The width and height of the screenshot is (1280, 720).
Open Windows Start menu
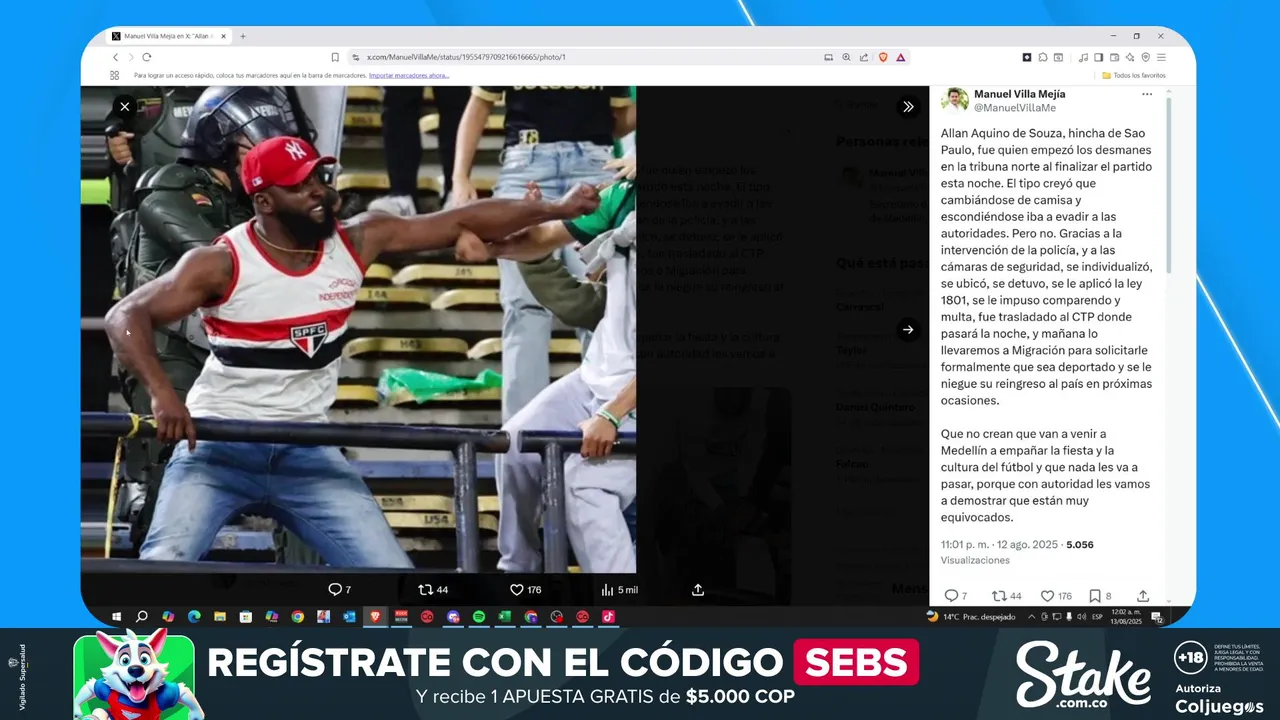(x=116, y=617)
